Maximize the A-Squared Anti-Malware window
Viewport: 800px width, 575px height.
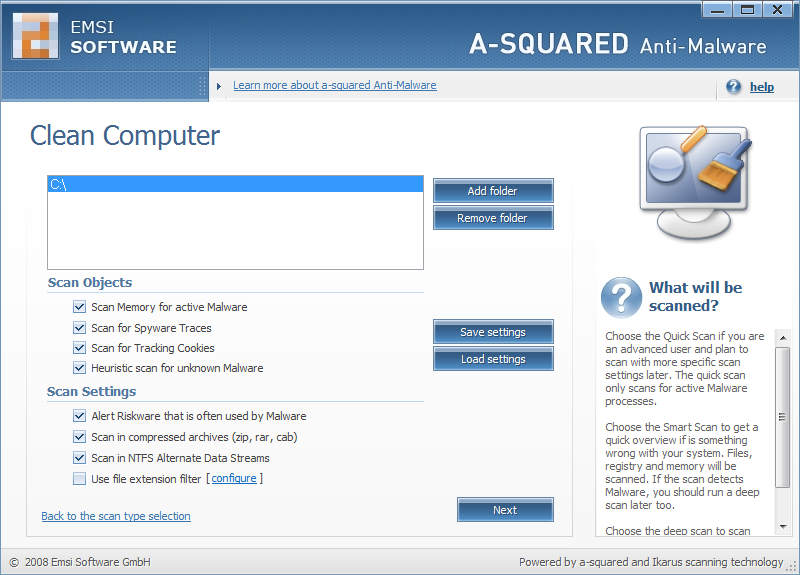click(x=747, y=9)
